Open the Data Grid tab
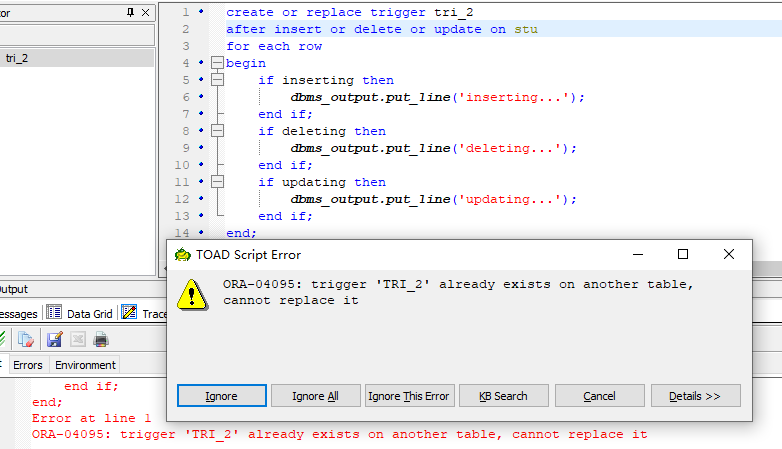This screenshot has width=782, height=449. click(x=90, y=314)
